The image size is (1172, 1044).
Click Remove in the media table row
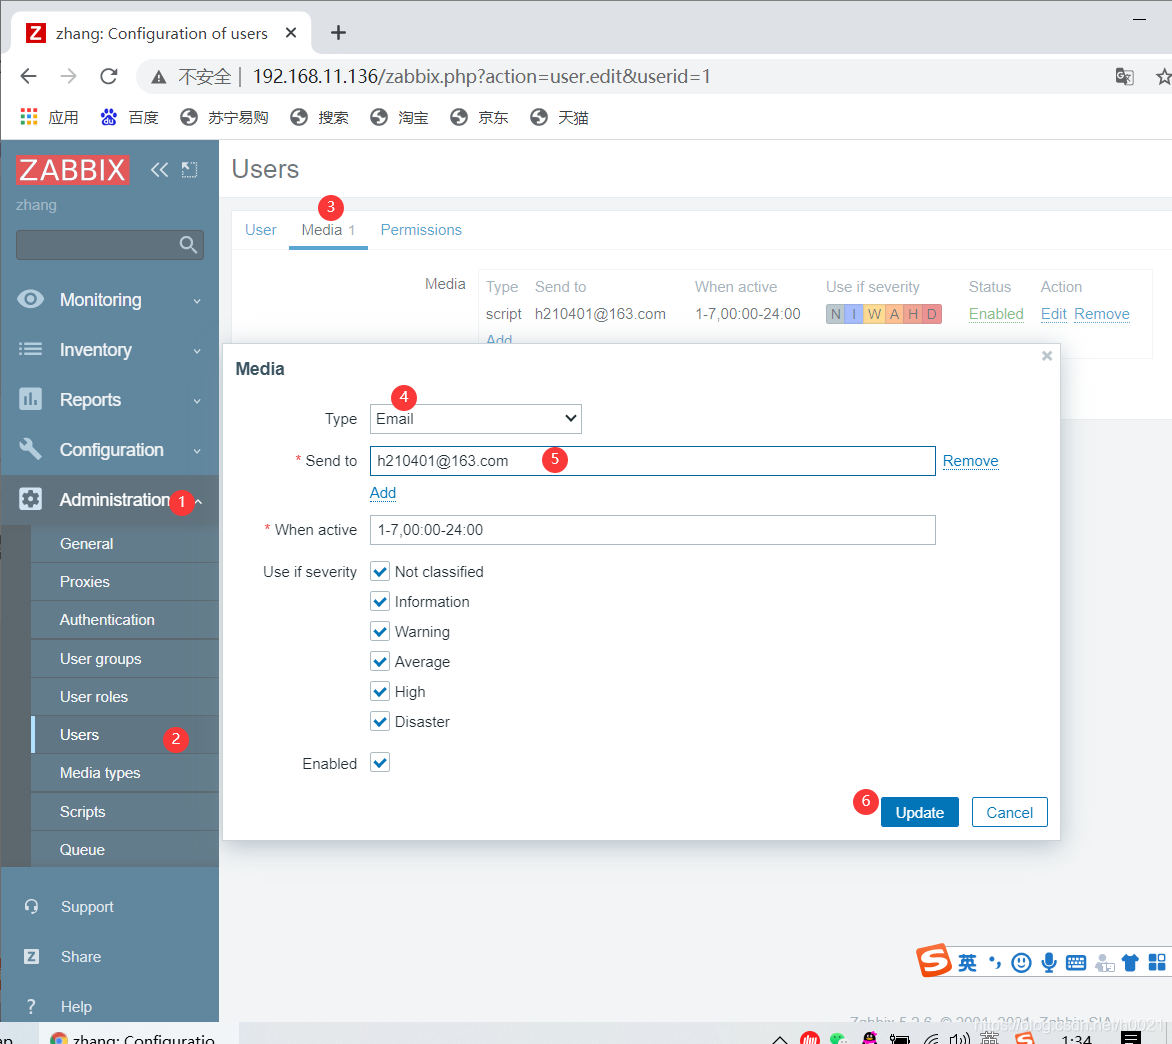(x=1102, y=314)
